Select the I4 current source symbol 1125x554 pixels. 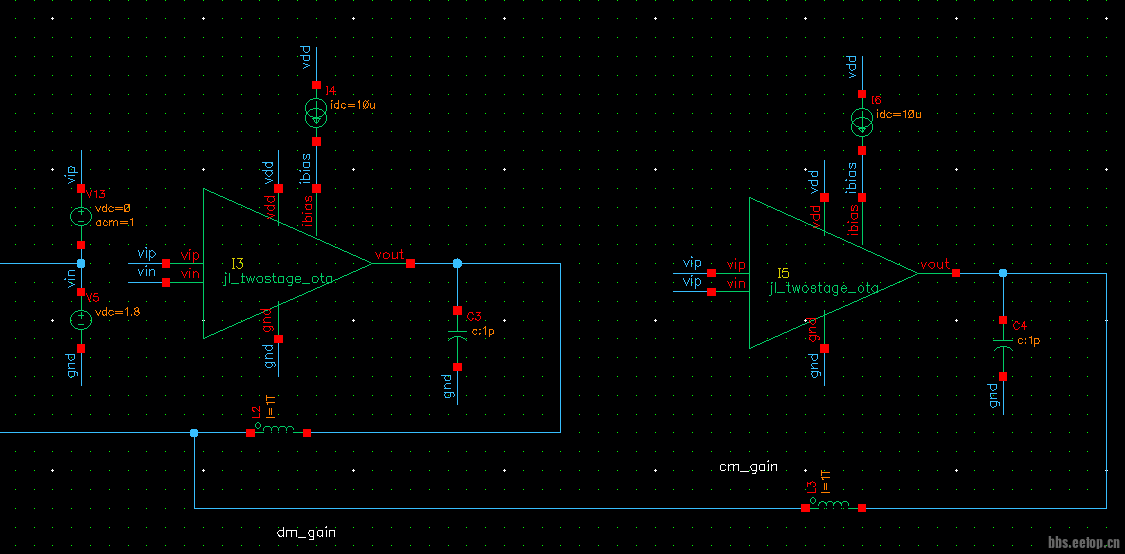tap(316, 113)
